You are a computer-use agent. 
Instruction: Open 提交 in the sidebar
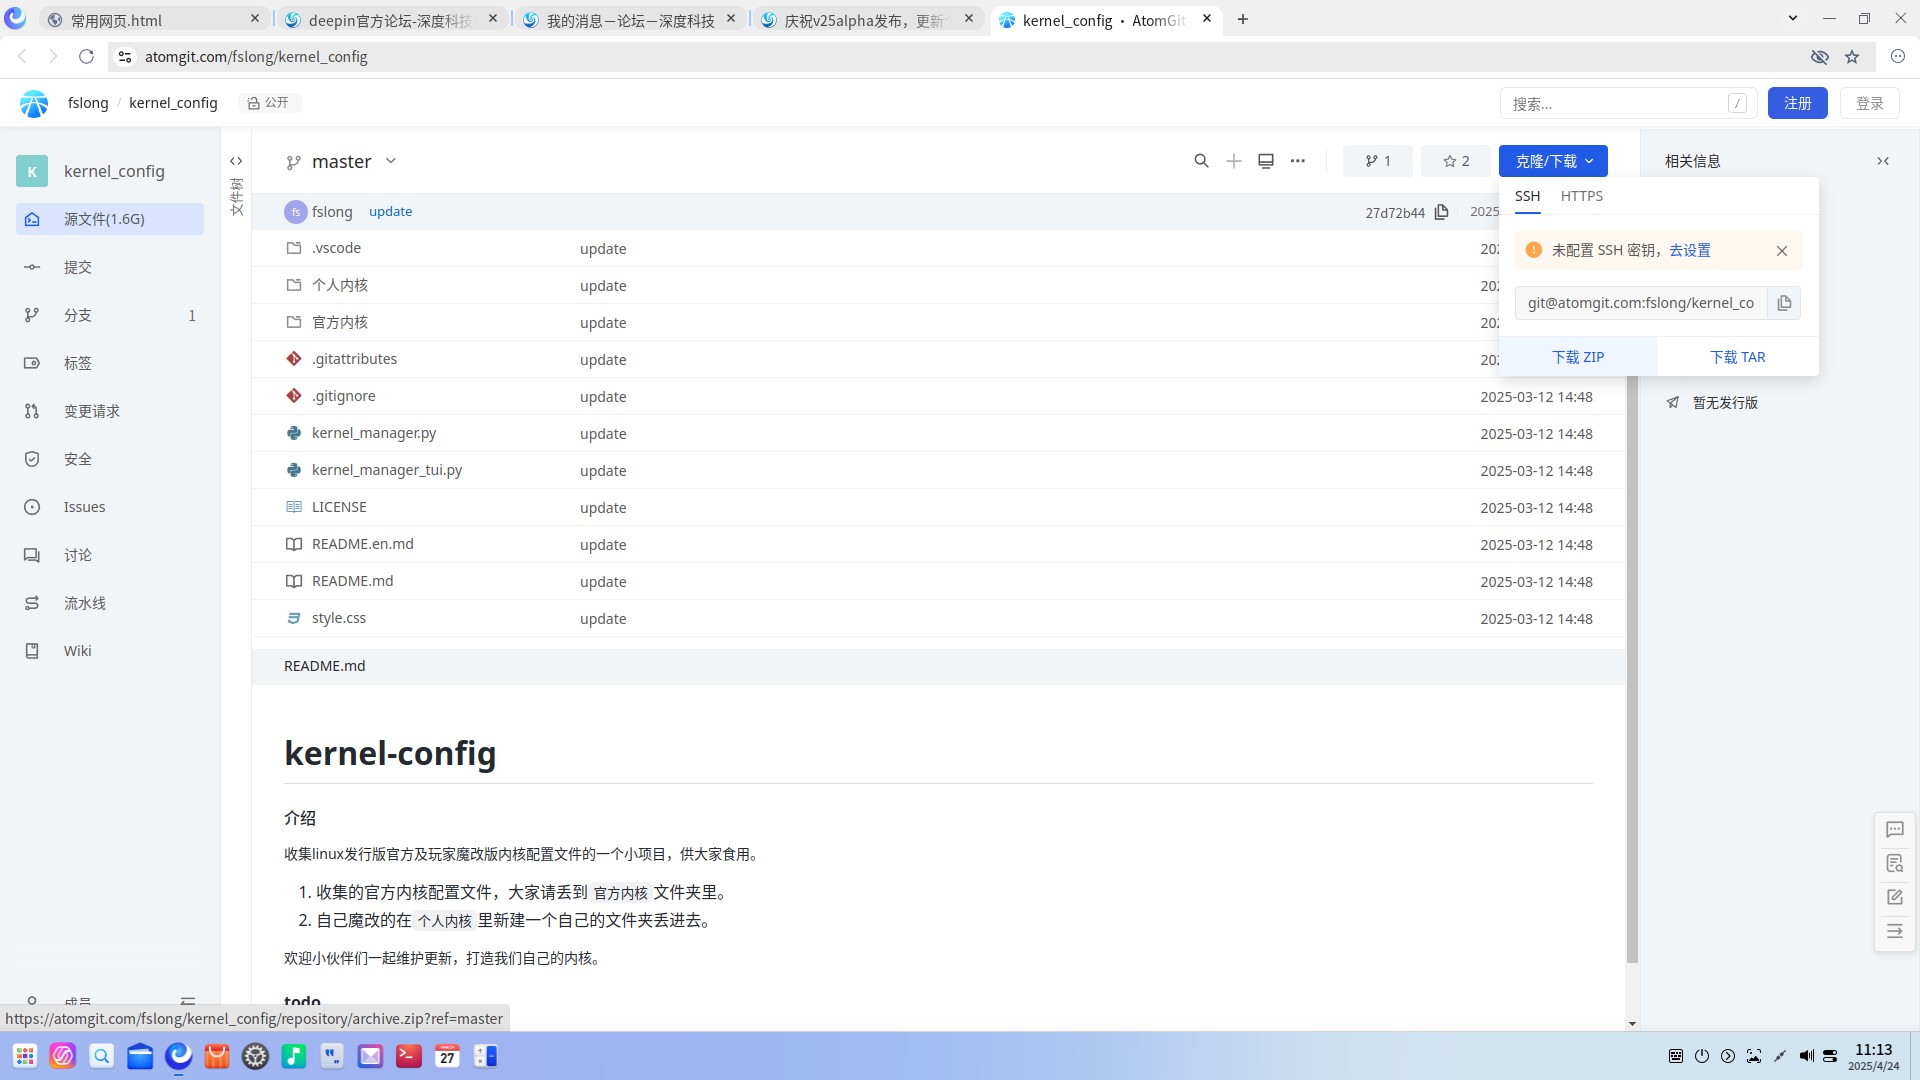[110, 267]
